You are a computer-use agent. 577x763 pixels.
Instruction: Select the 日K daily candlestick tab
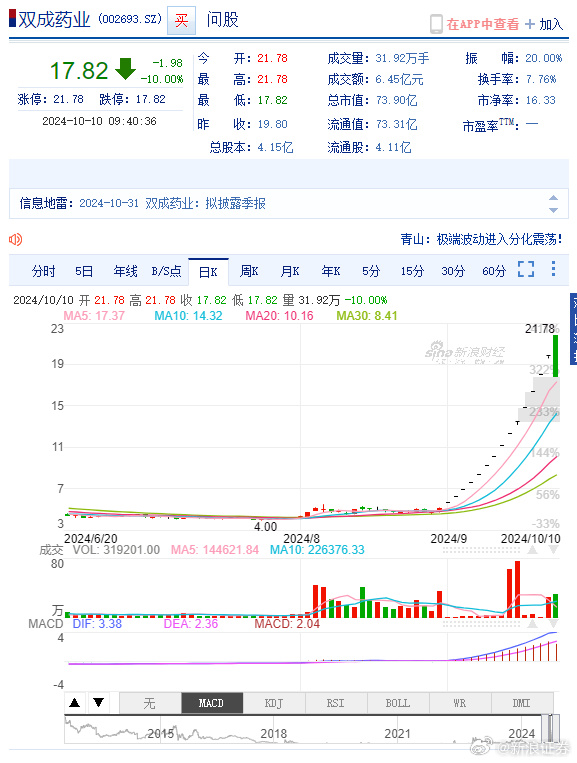click(208, 272)
